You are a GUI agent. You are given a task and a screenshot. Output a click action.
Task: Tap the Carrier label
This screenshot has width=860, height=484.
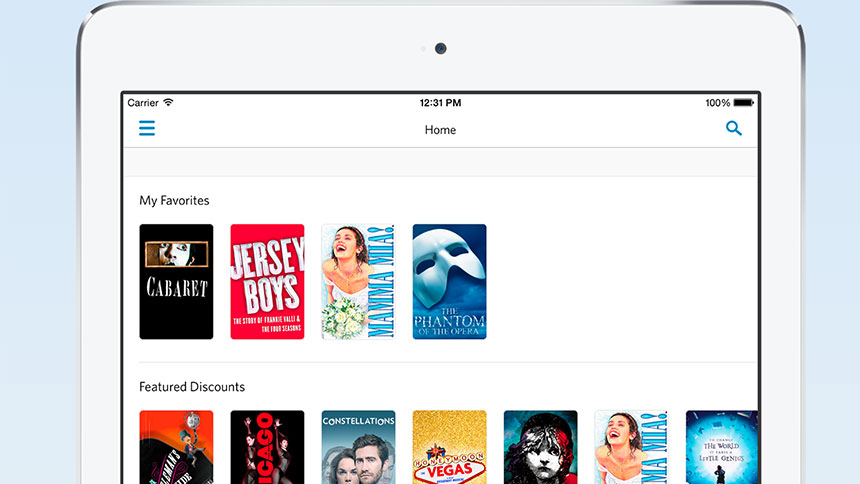143,103
